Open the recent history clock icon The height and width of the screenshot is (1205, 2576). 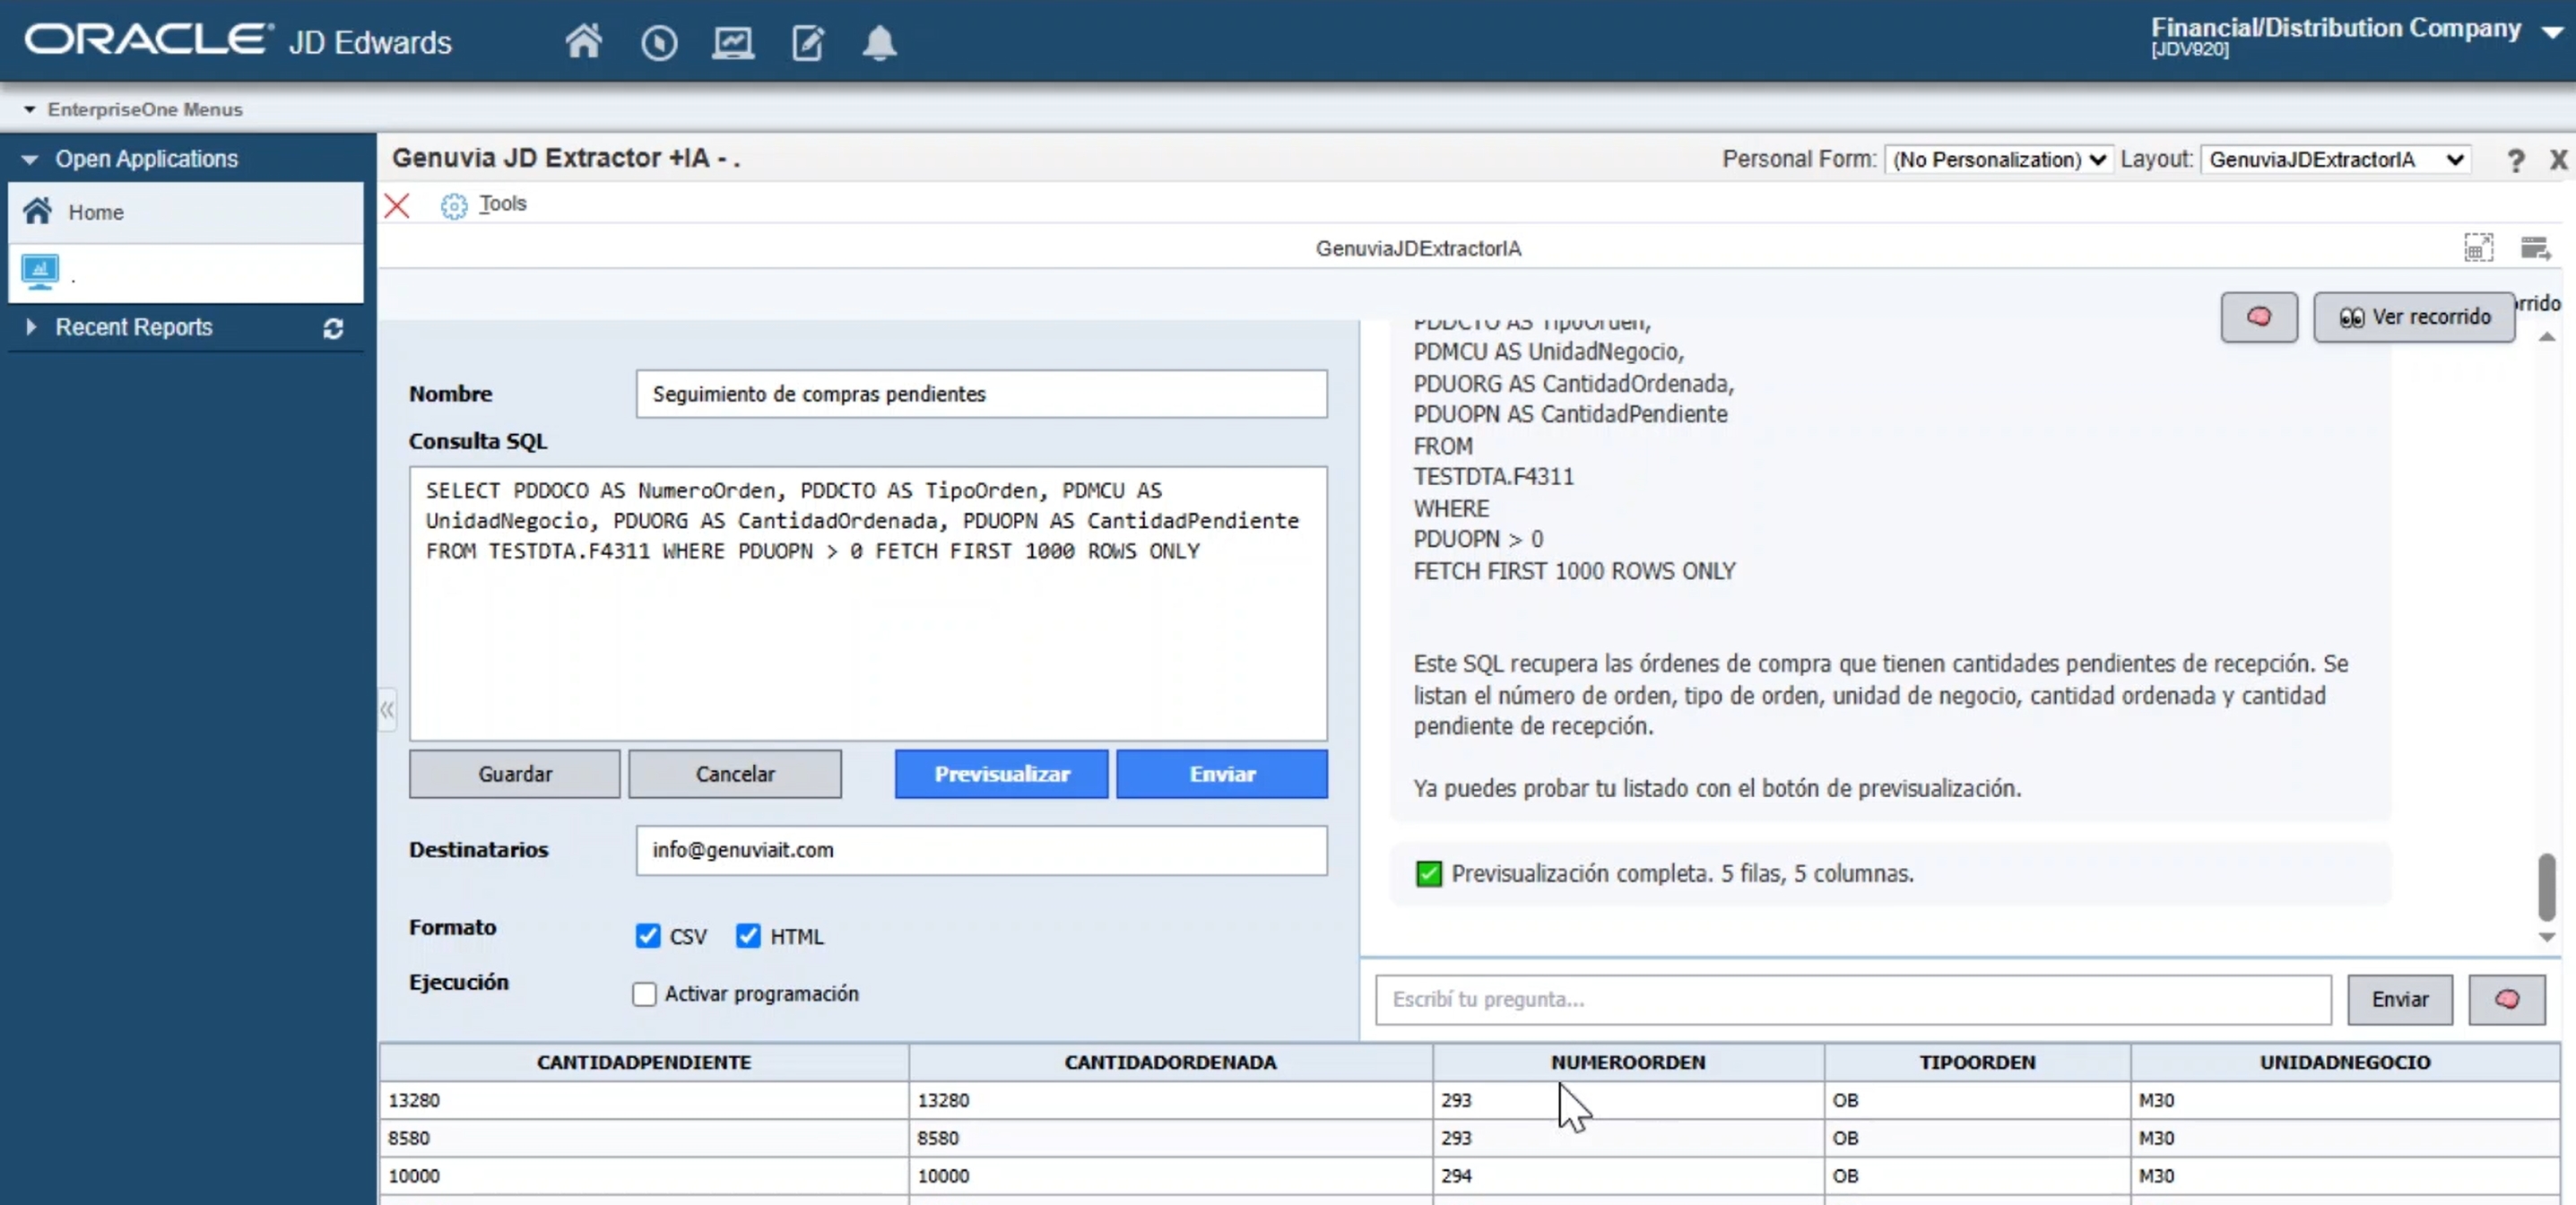tap(659, 43)
